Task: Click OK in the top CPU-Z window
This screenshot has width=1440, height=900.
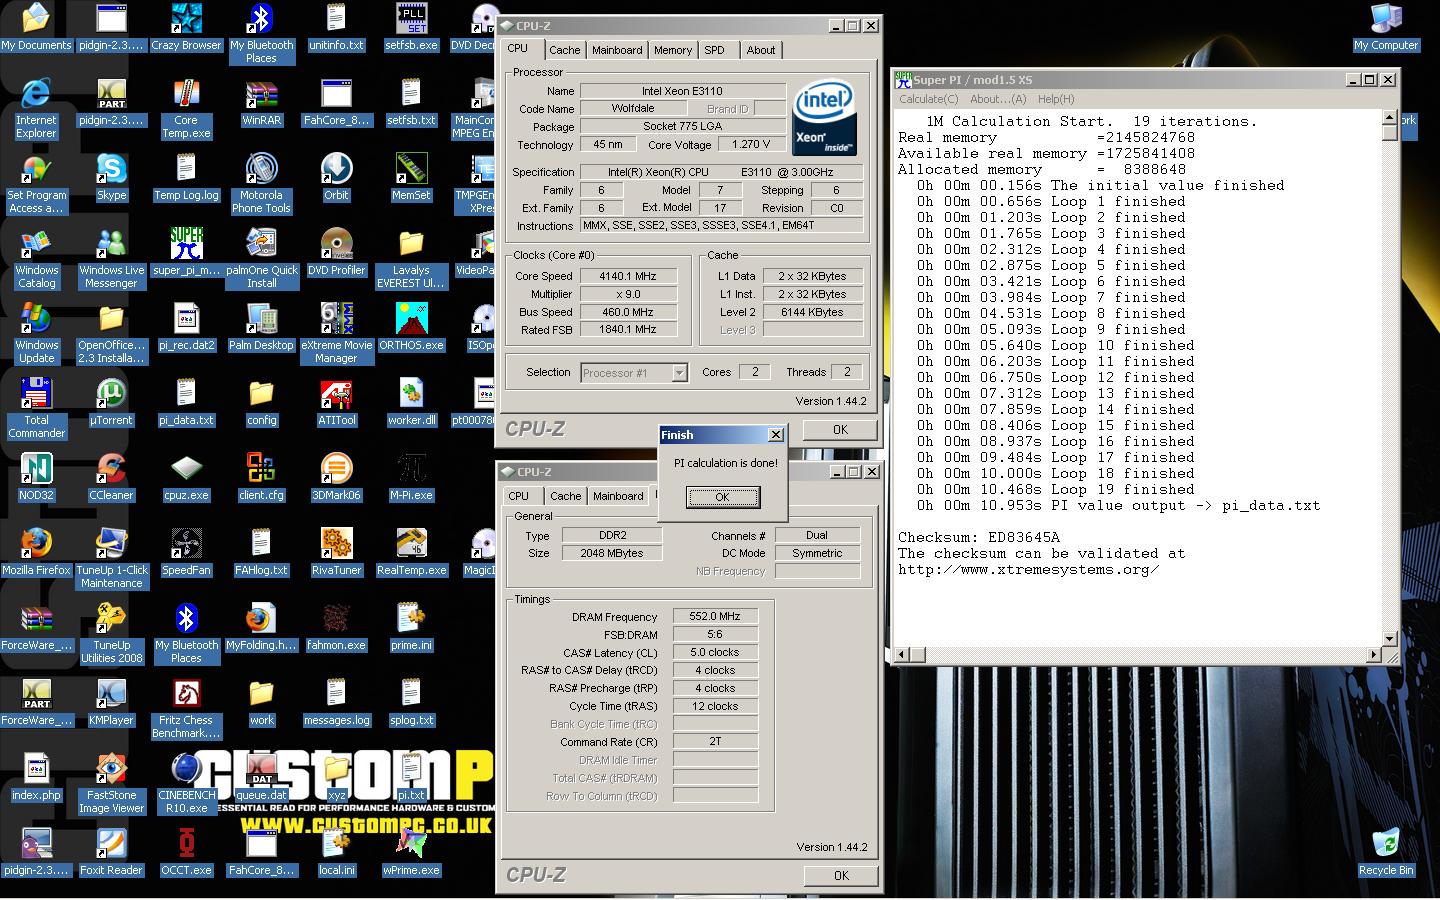Action: (x=840, y=430)
